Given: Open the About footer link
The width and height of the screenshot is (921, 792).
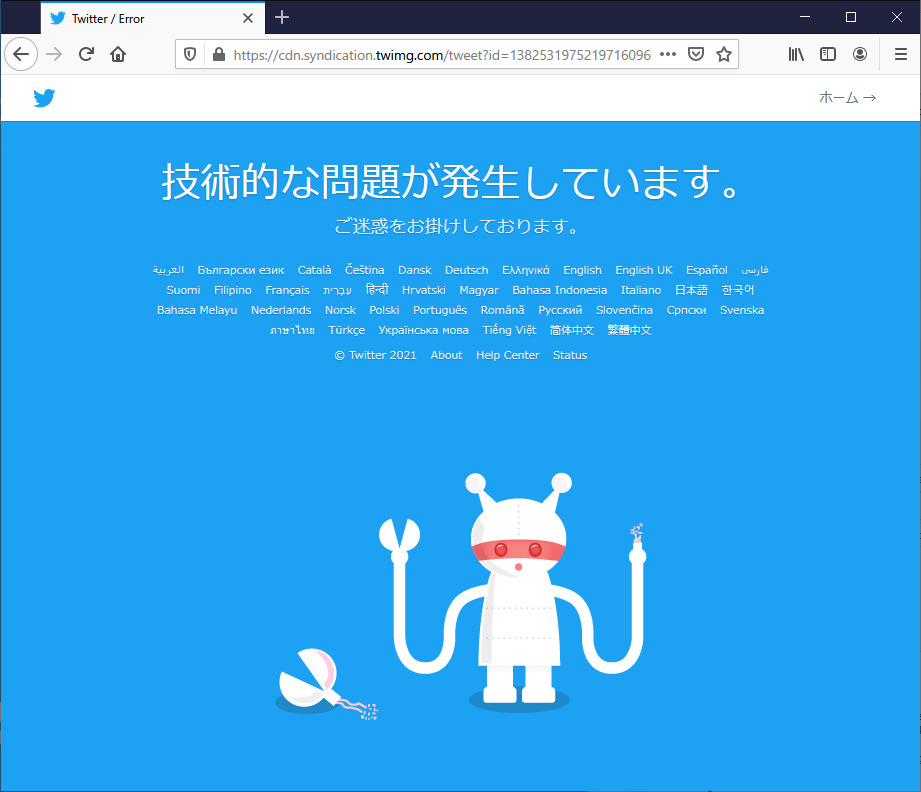Looking at the screenshot, I should [446, 355].
